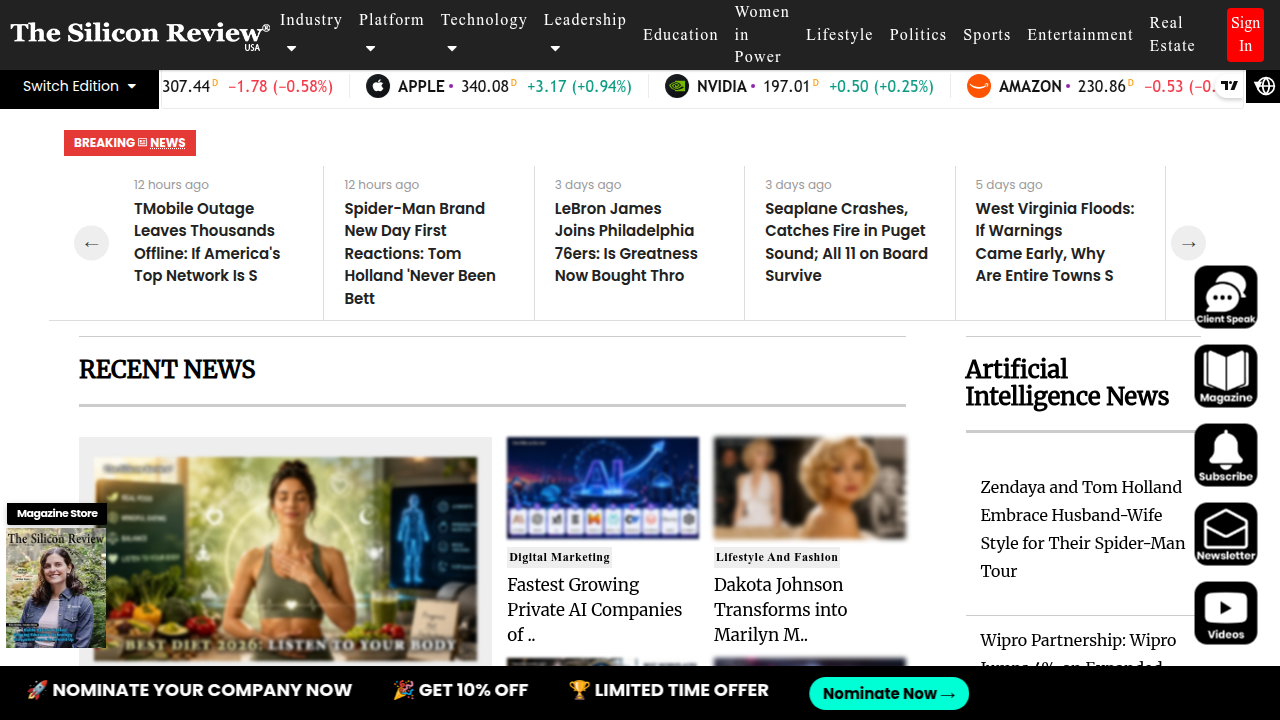Click the globe icon beside the ticker
The width and height of the screenshot is (1280, 720).
click(1265, 86)
